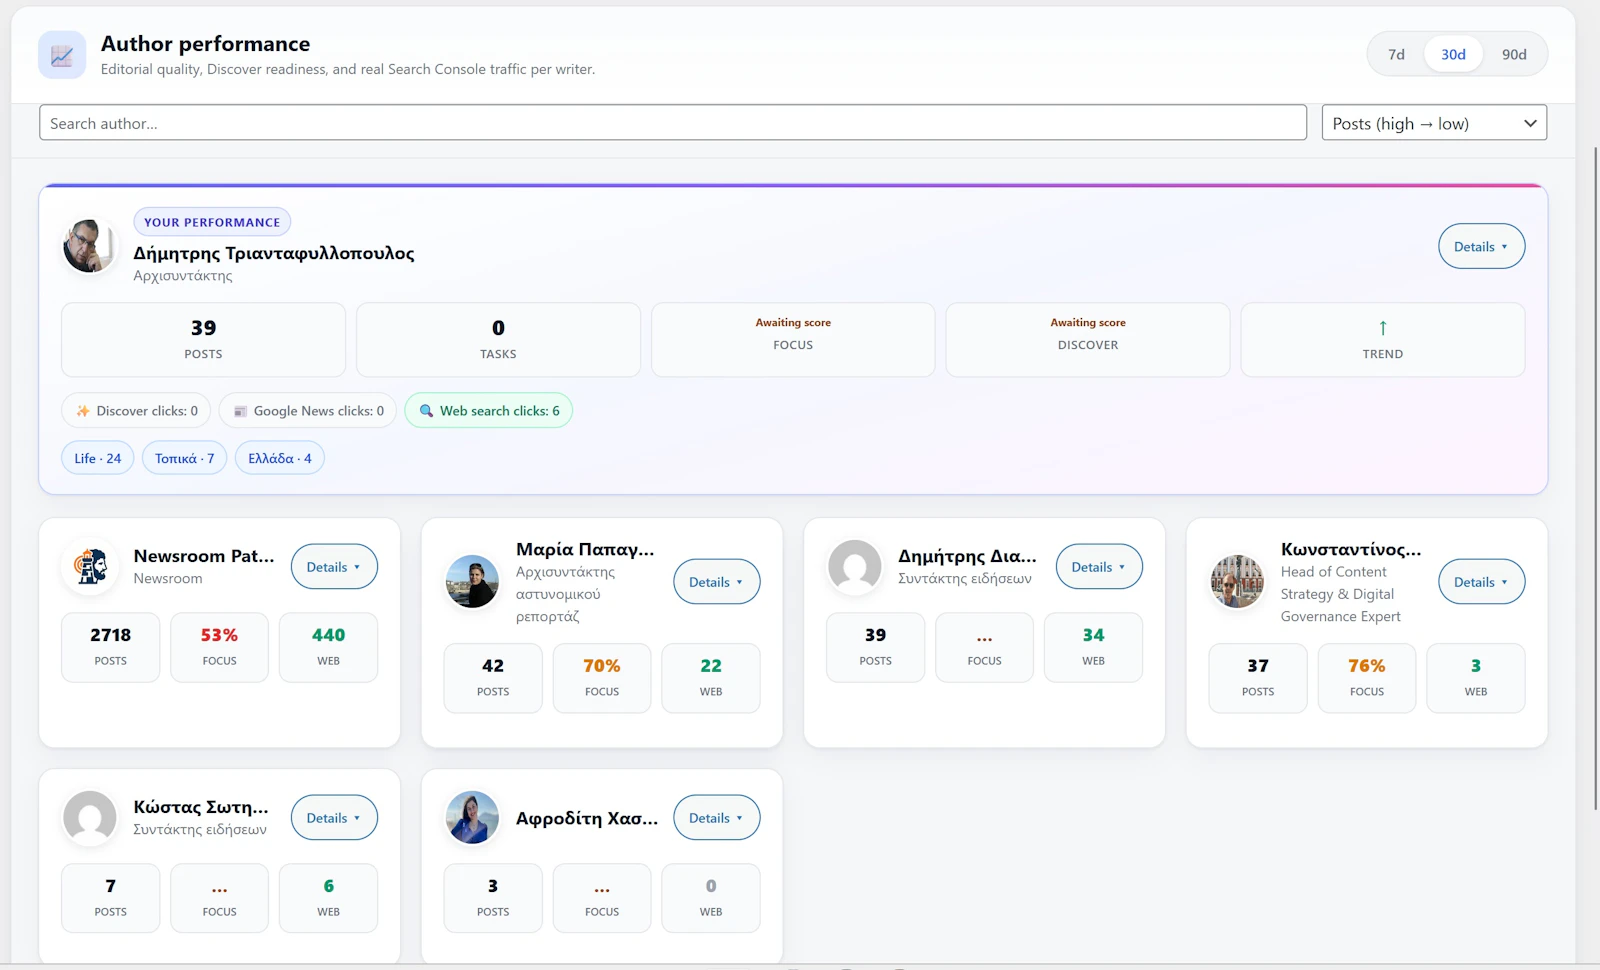Click the Awaiting score Discover box
Viewport: 1600px width, 970px height.
pos(1088,340)
